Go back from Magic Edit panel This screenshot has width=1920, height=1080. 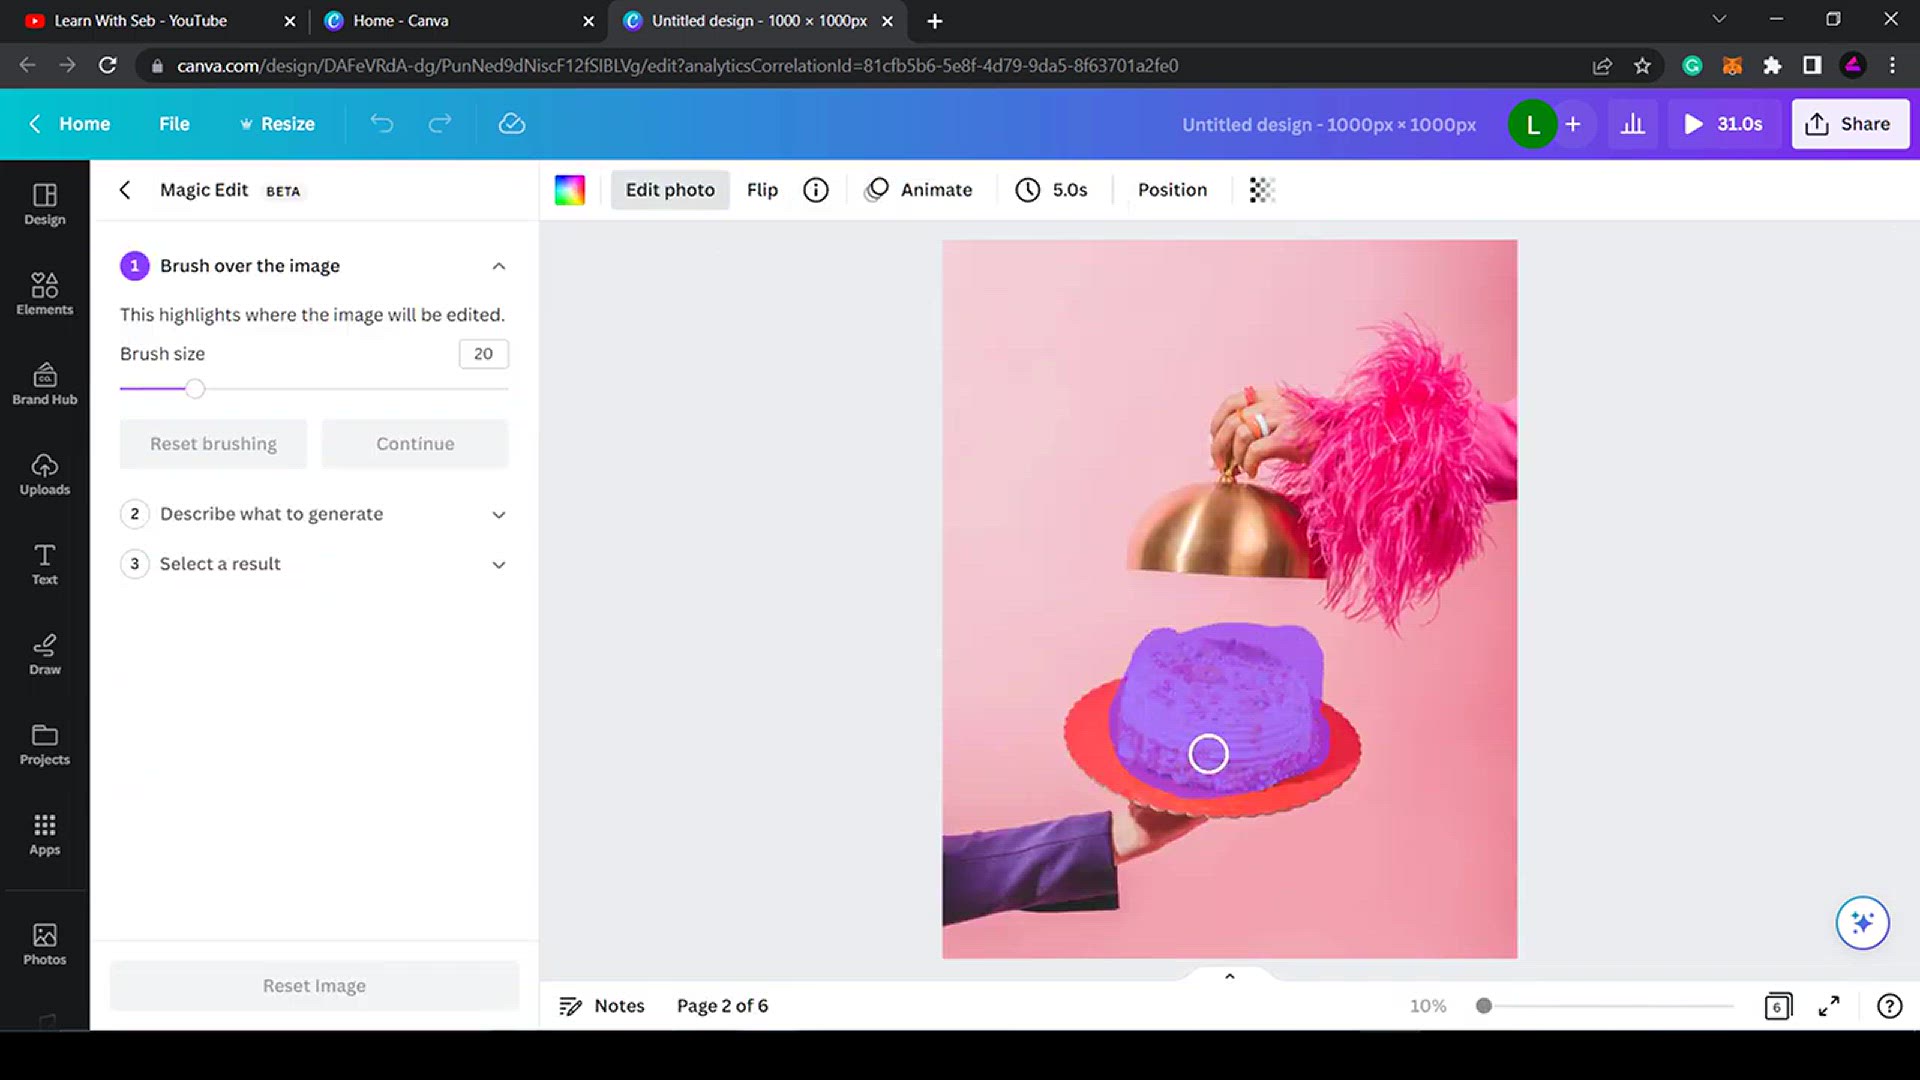click(125, 190)
